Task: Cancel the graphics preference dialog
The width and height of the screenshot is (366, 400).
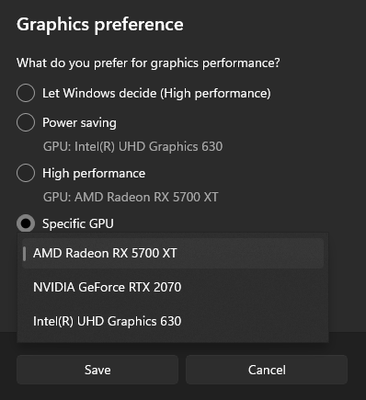Action: click(267, 370)
